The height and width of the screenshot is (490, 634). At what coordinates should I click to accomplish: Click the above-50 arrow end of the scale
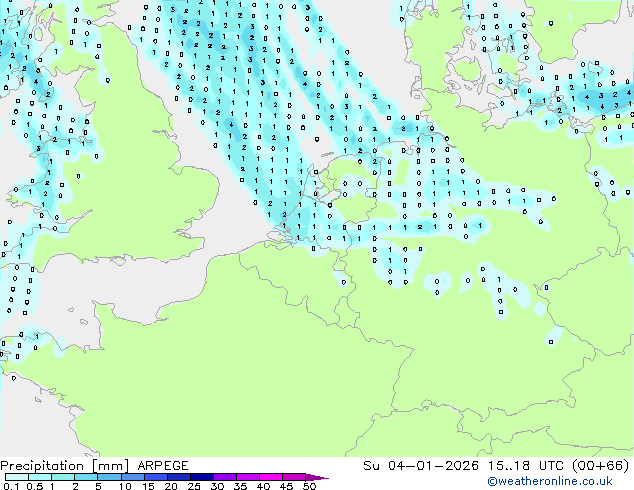[x=317, y=477]
